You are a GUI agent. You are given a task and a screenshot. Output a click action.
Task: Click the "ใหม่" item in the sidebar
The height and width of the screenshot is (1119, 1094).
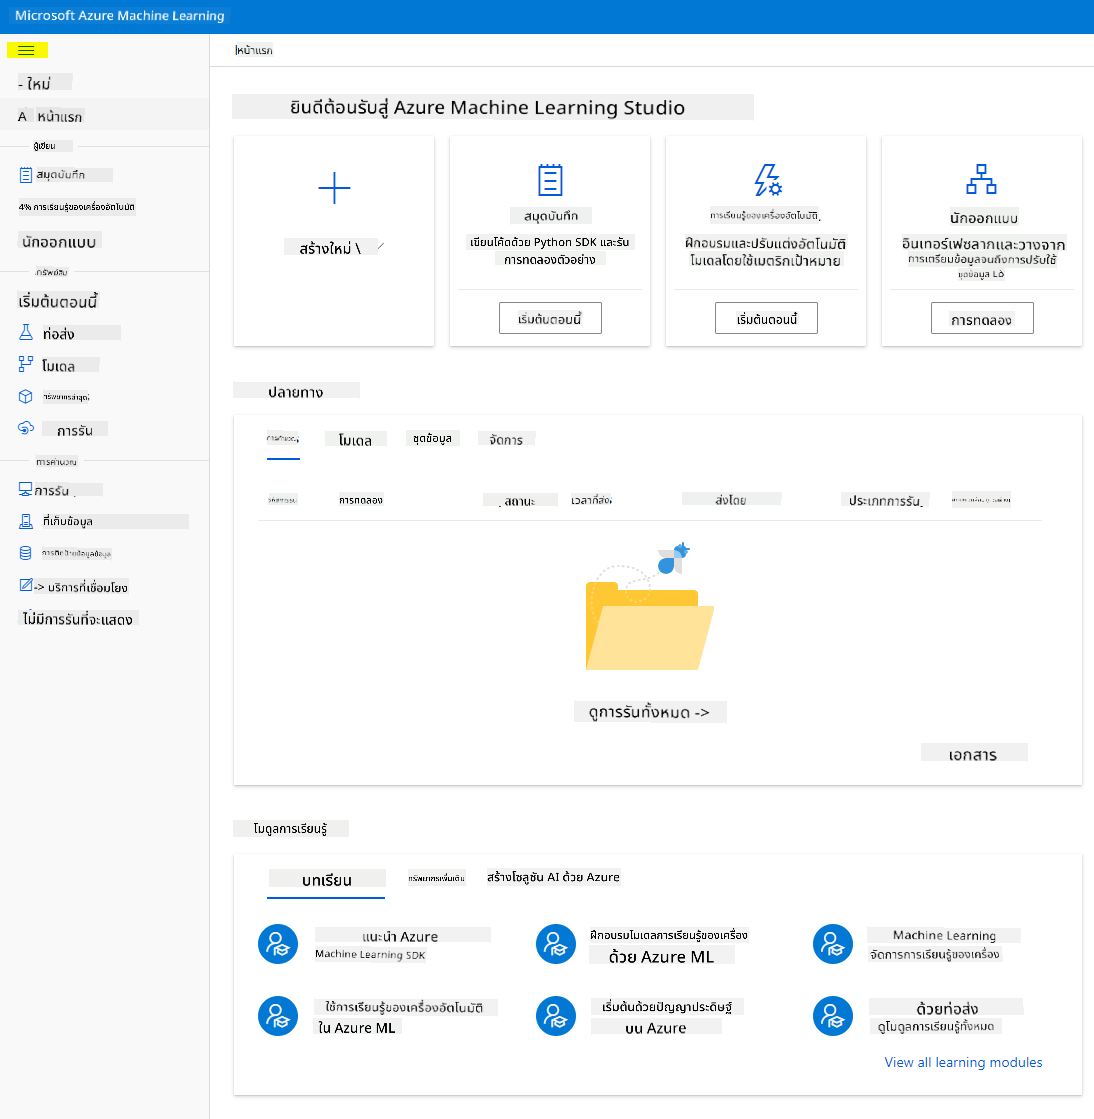click(x=39, y=83)
